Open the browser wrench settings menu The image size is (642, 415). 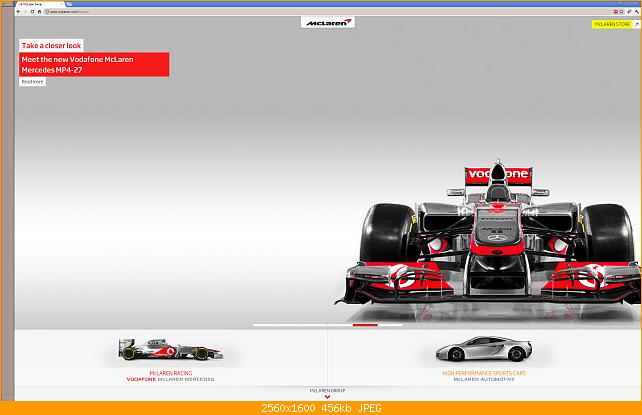point(637,12)
